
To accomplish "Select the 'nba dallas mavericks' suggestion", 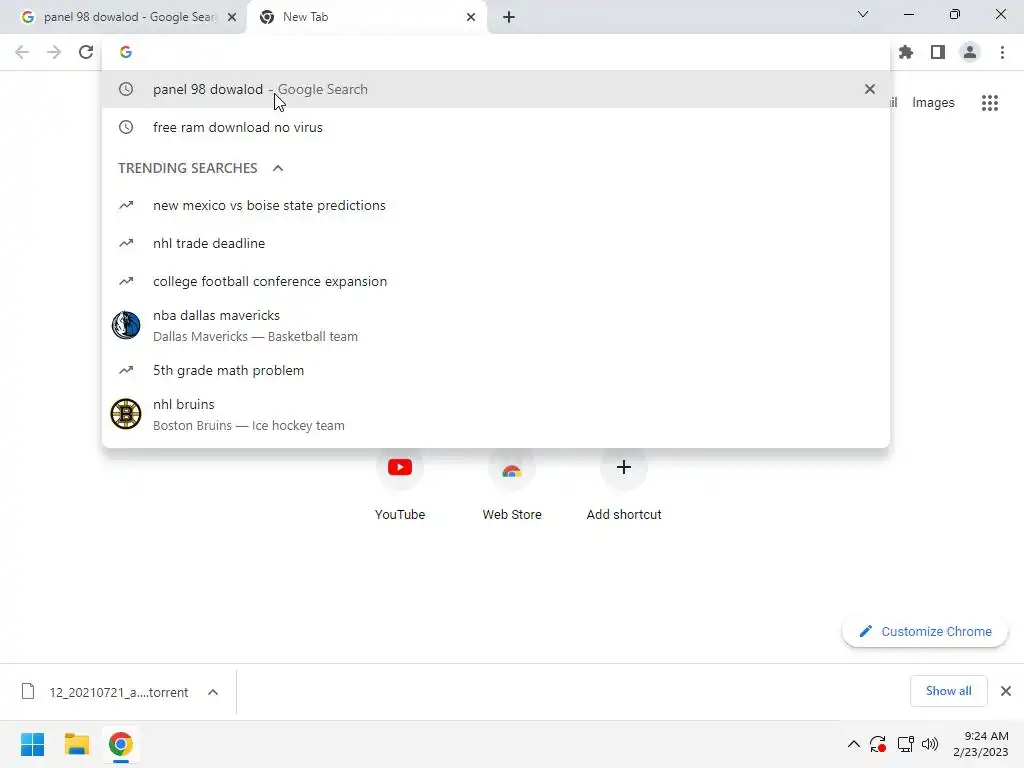I will pos(496,326).
